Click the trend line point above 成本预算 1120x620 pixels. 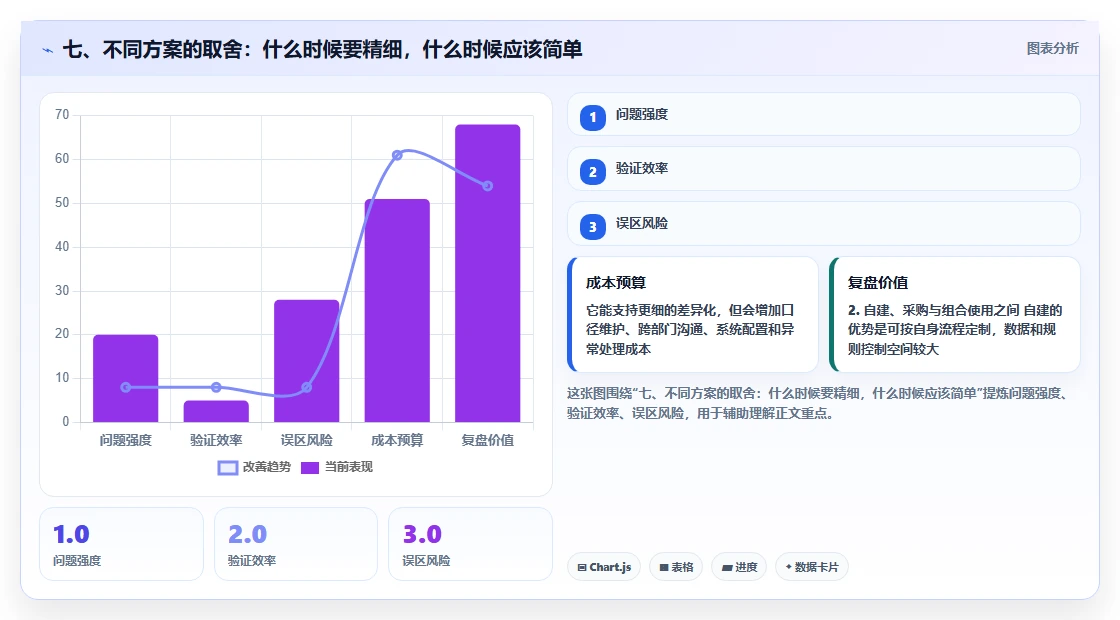(x=397, y=155)
